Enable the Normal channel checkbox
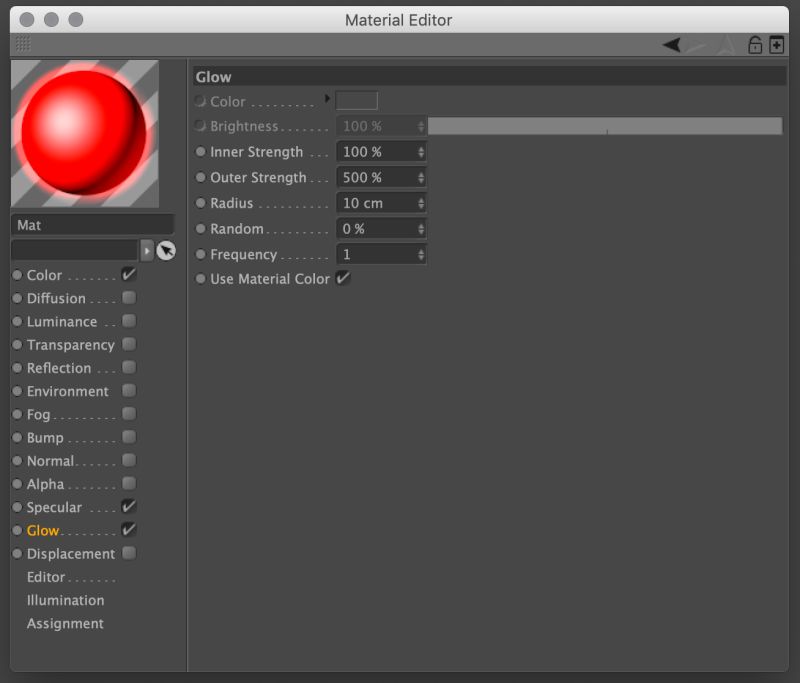Screen dimensions: 800x683 coord(129,460)
